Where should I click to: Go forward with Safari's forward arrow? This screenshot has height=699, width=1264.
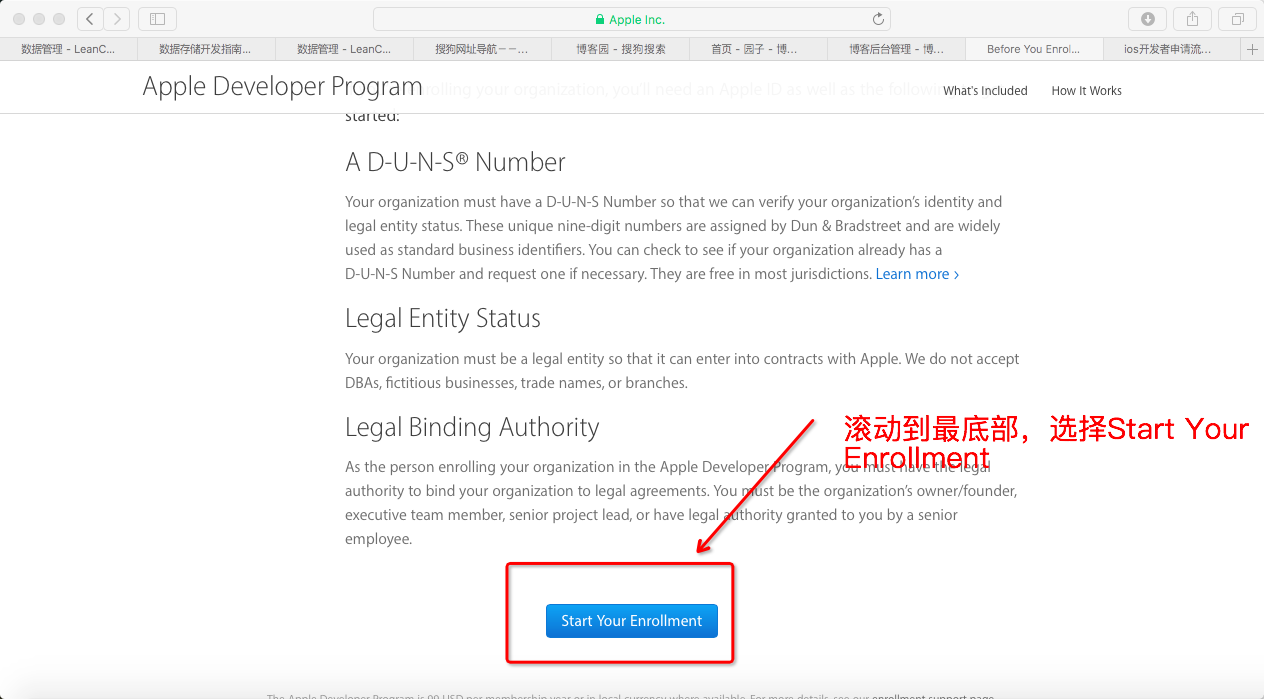click(x=117, y=19)
